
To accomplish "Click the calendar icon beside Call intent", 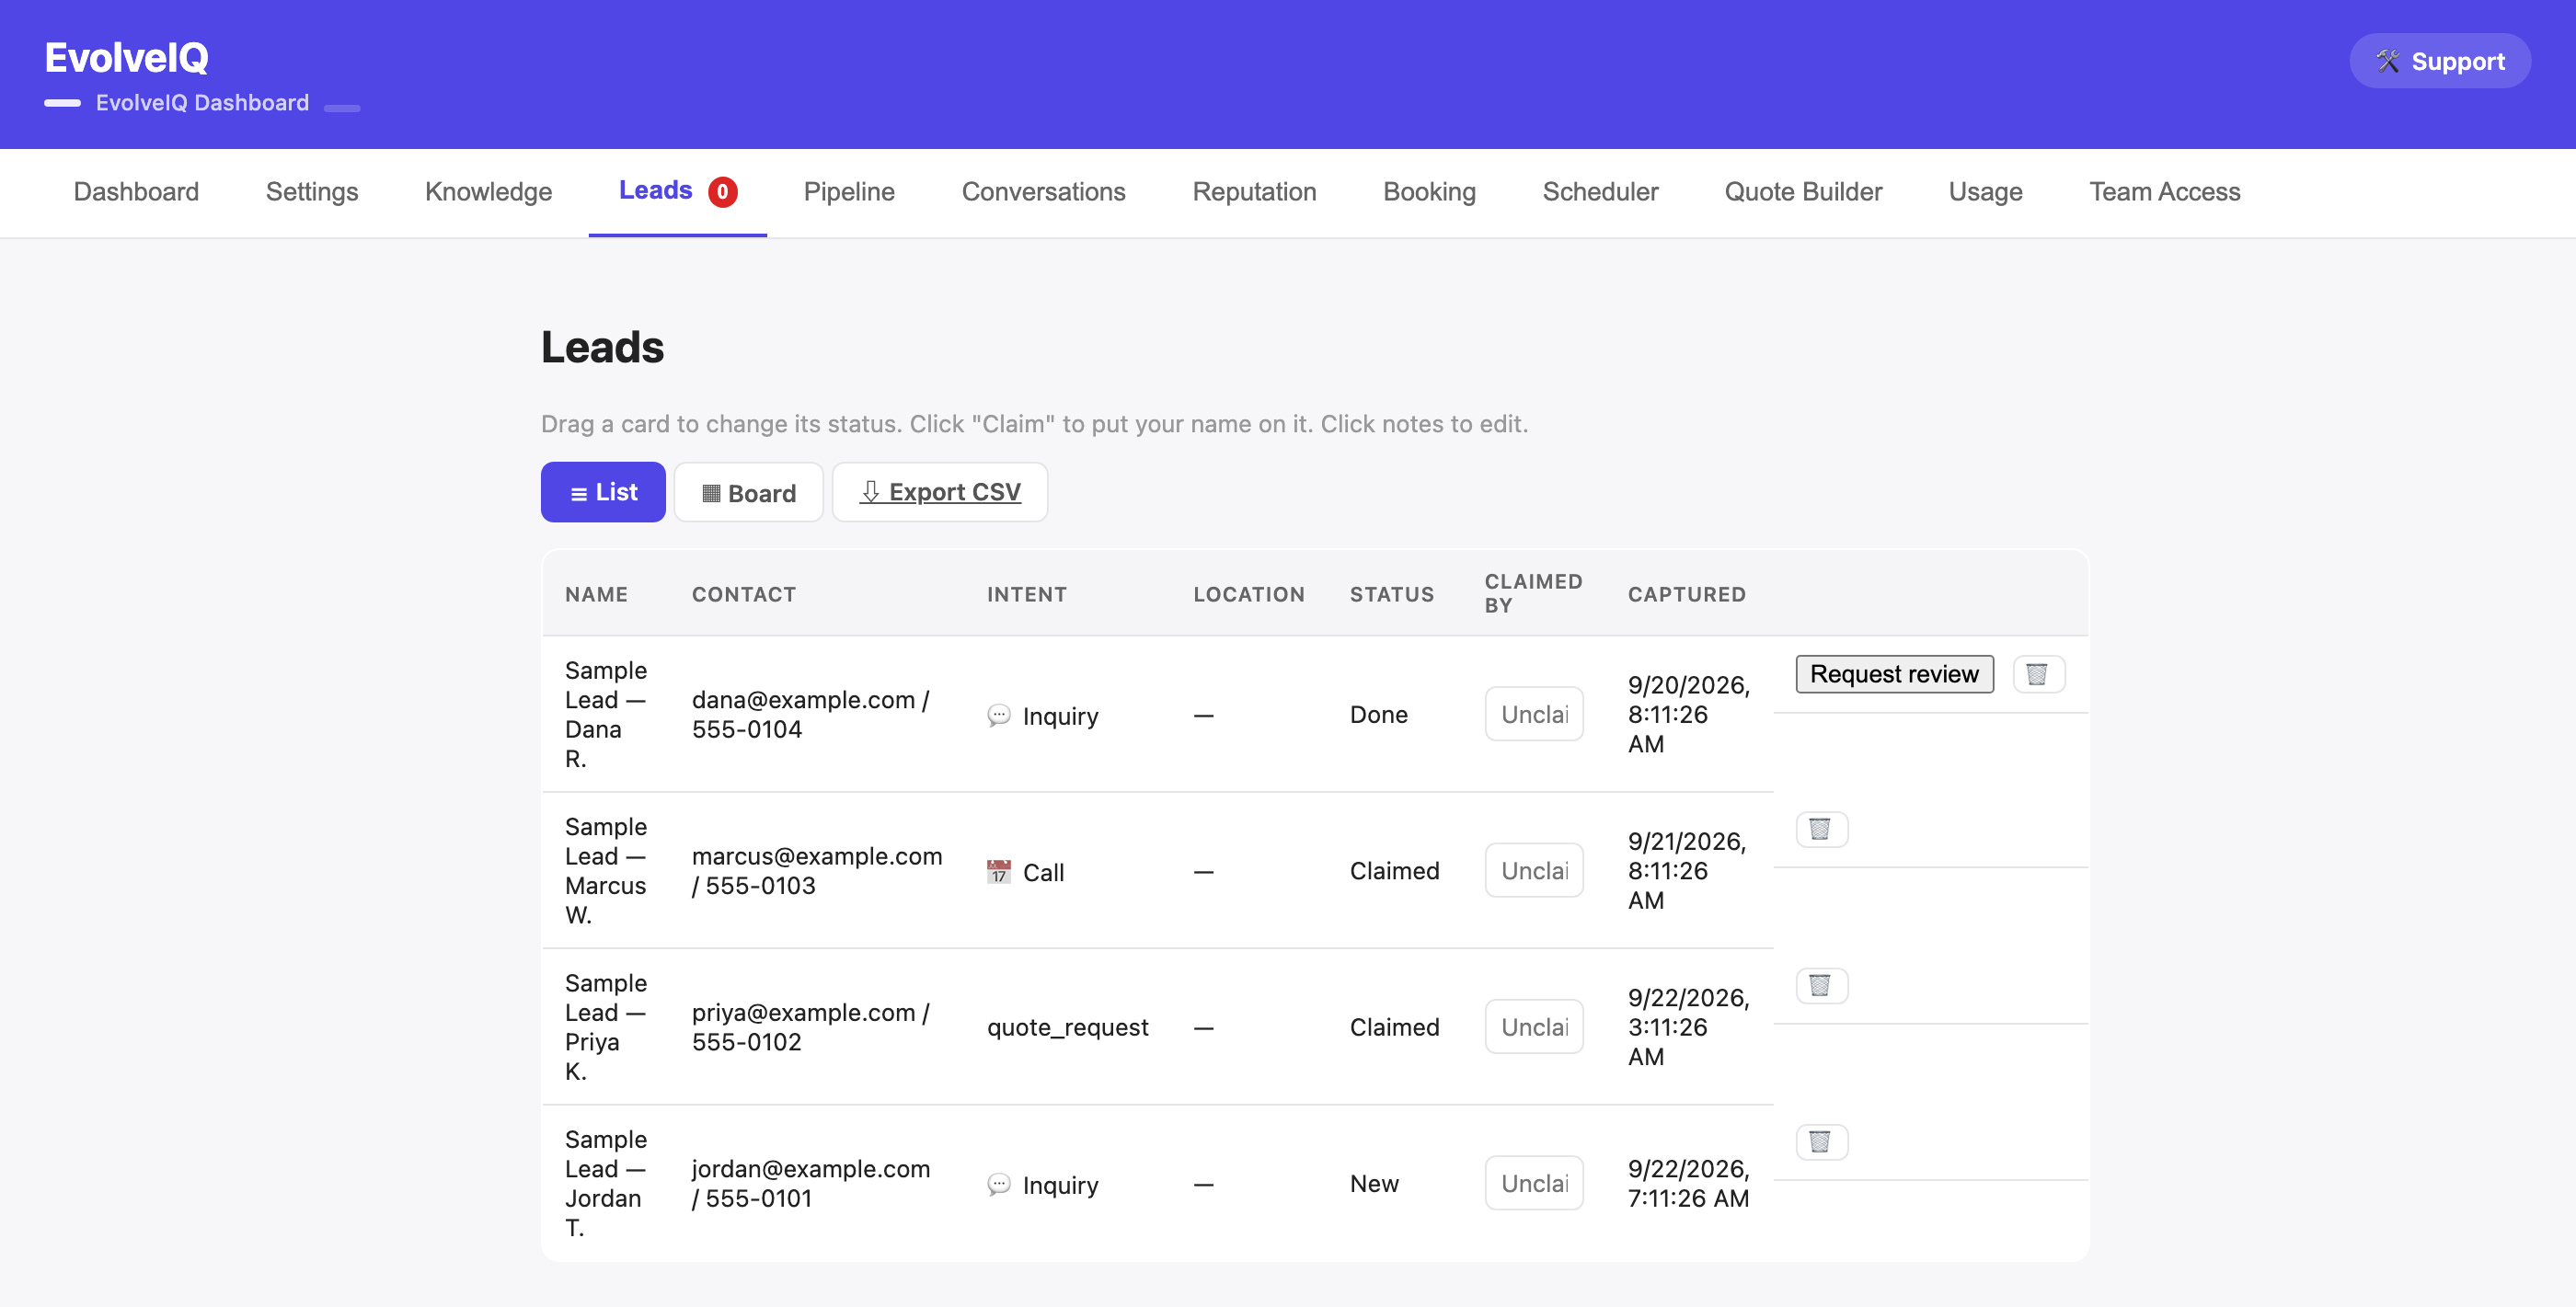I will (998, 872).
